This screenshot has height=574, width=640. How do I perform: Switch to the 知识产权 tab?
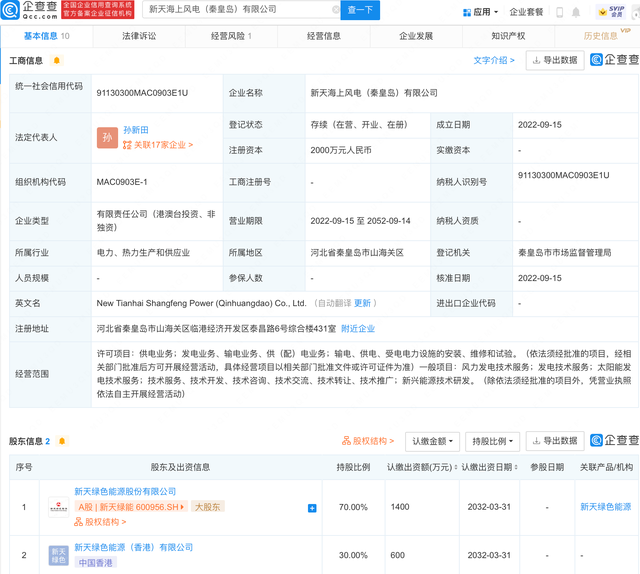[x=508, y=36]
